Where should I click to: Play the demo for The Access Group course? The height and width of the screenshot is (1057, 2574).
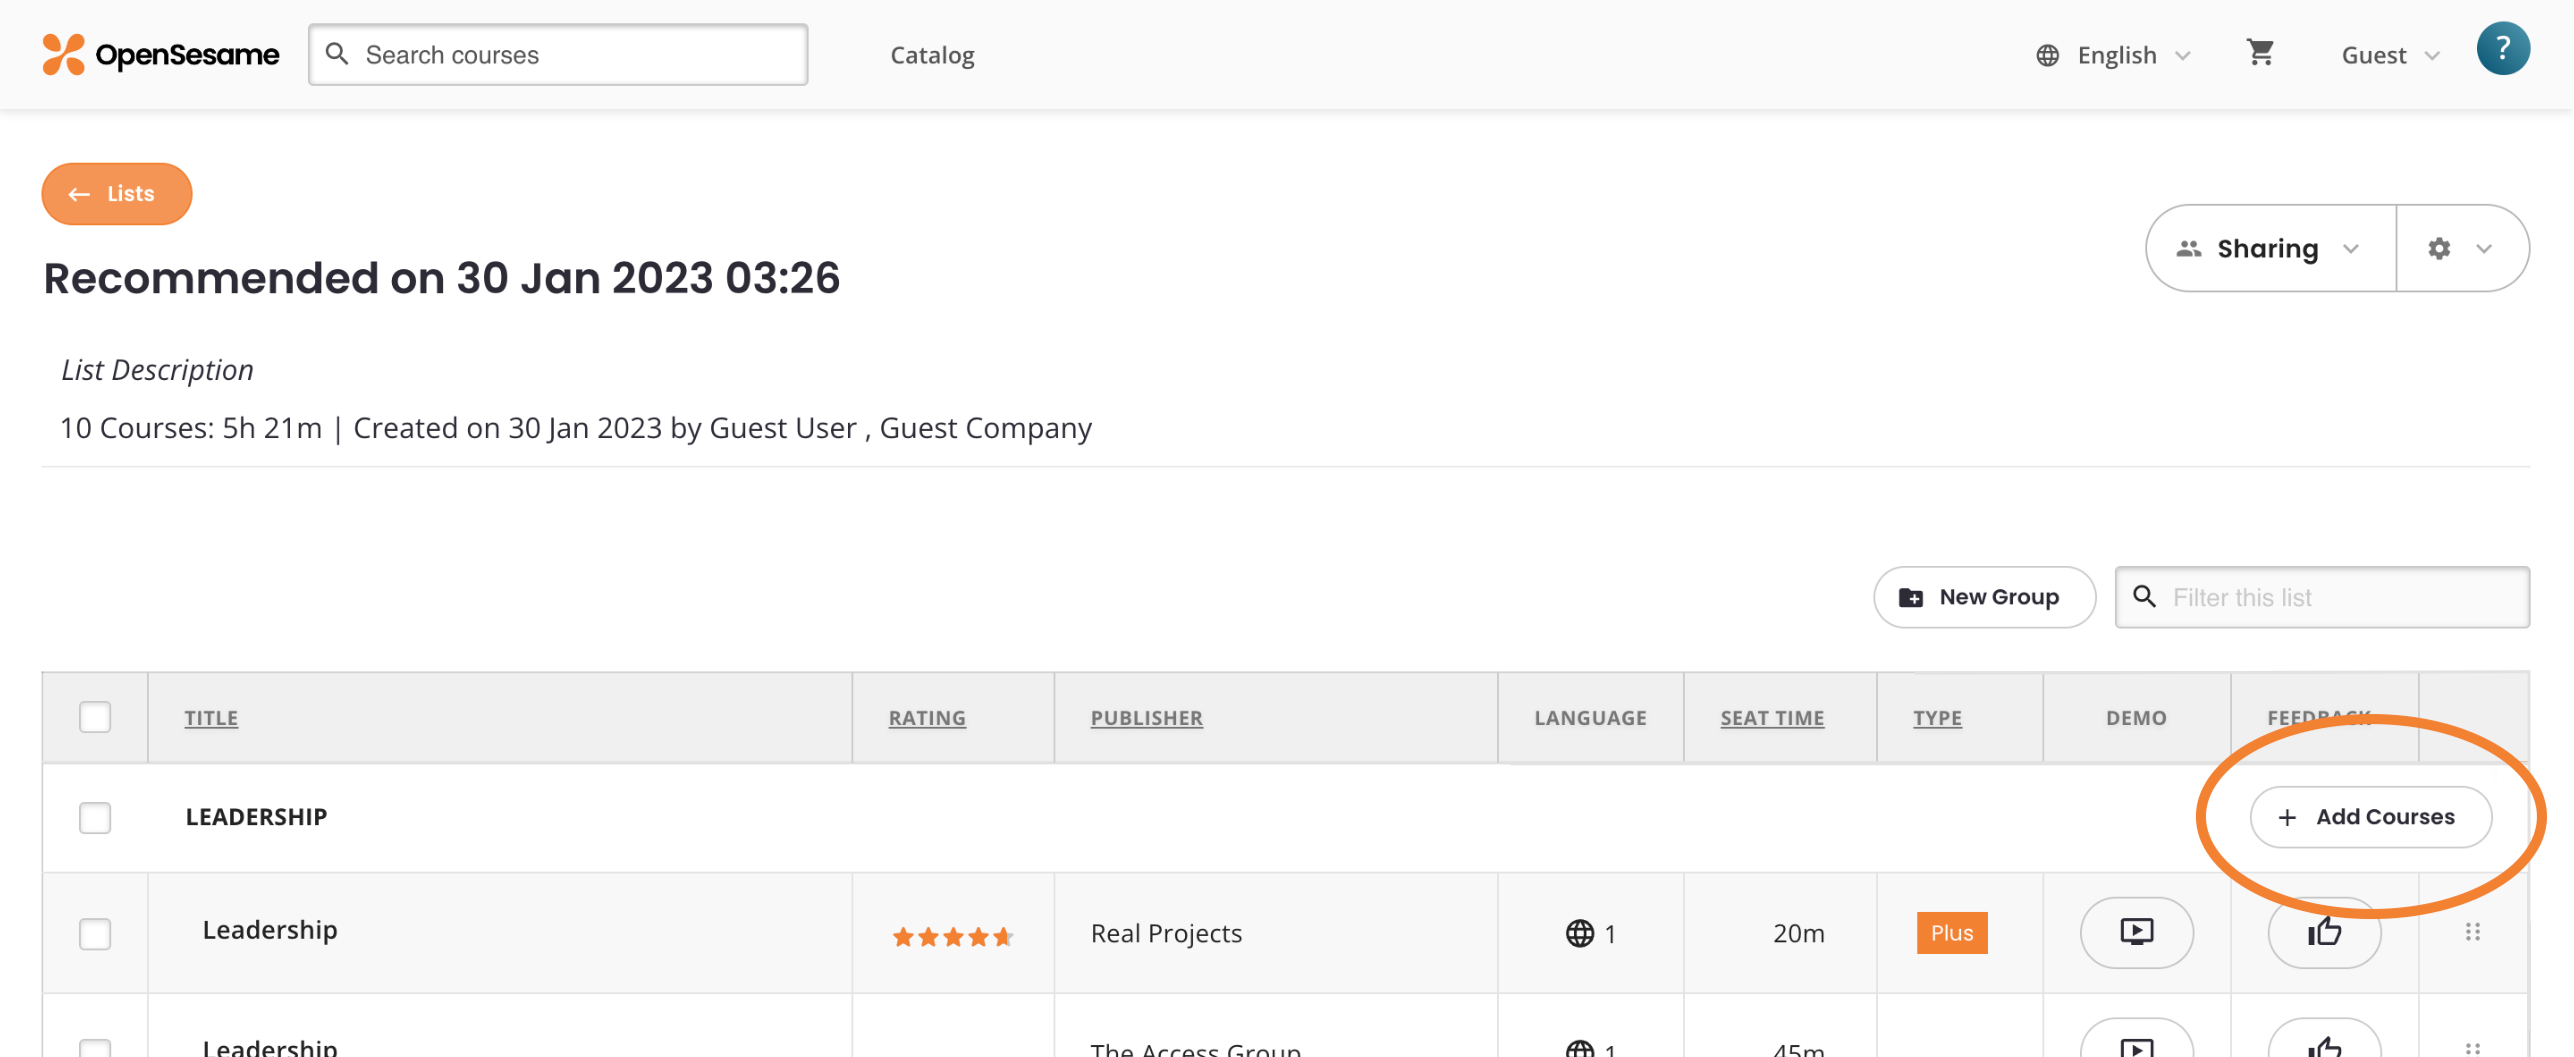[2136, 1040]
